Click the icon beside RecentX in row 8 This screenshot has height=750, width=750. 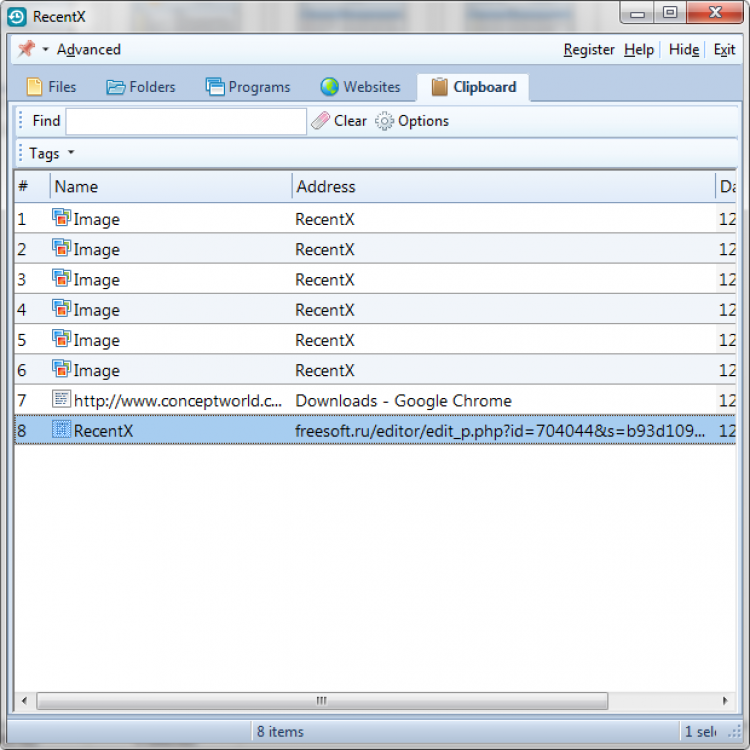[61, 430]
